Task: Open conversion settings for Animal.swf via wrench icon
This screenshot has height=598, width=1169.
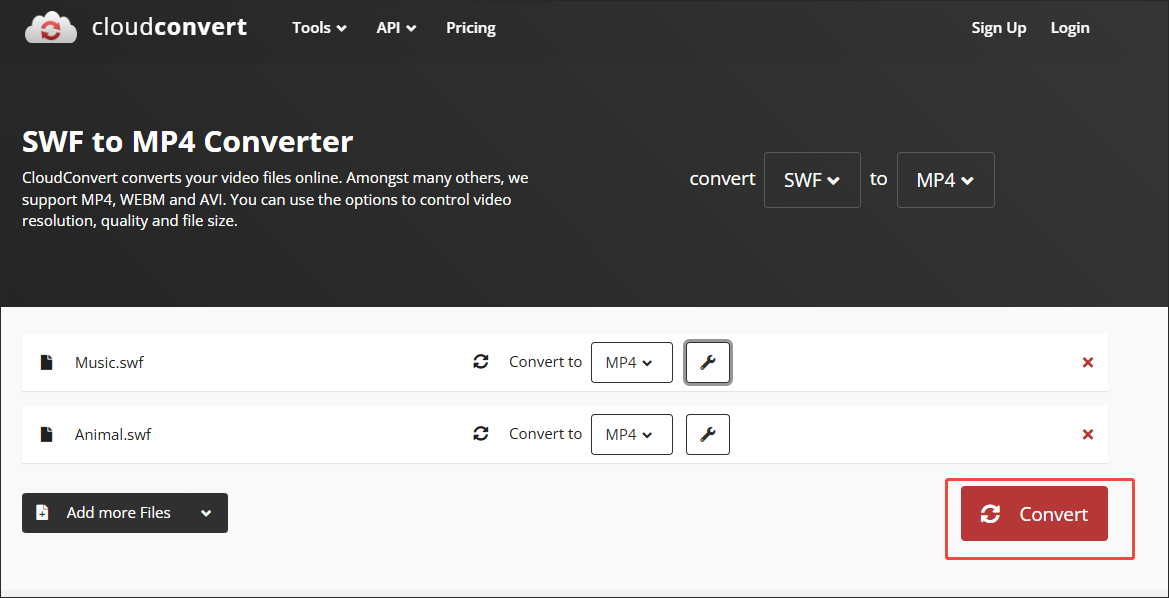Action: click(x=707, y=434)
